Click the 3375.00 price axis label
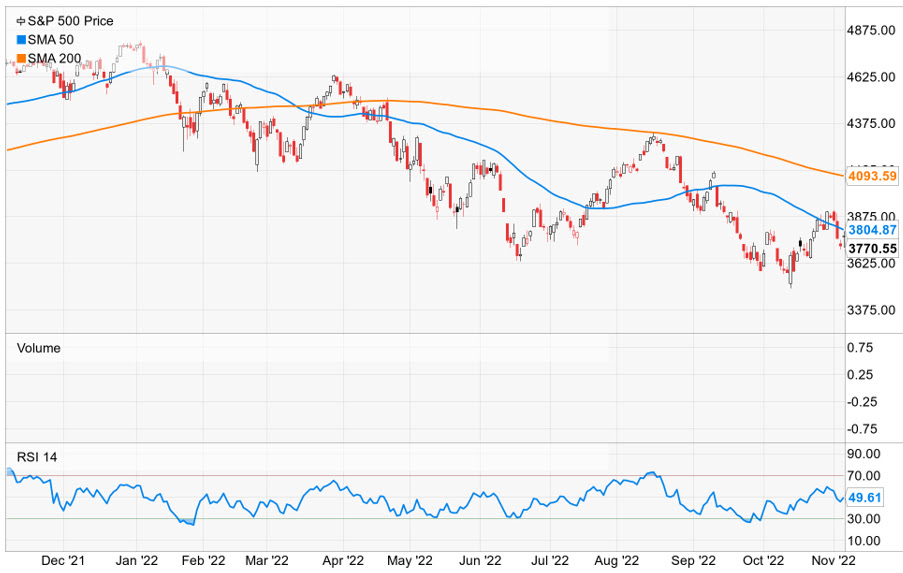This screenshot has height=573, width=903. point(871,310)
